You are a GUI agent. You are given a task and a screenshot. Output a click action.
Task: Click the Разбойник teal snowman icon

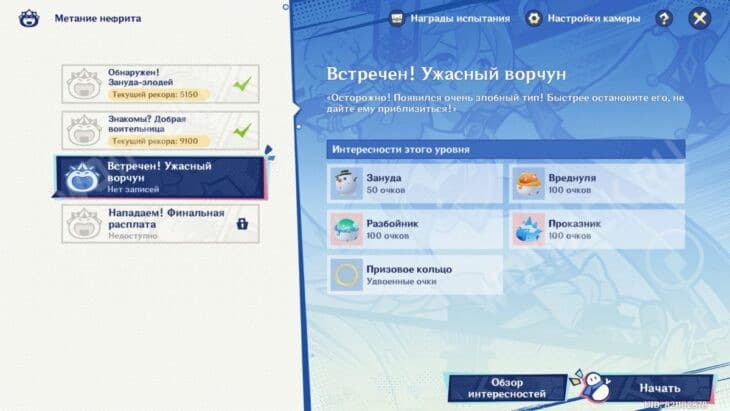tap(346, 229)
